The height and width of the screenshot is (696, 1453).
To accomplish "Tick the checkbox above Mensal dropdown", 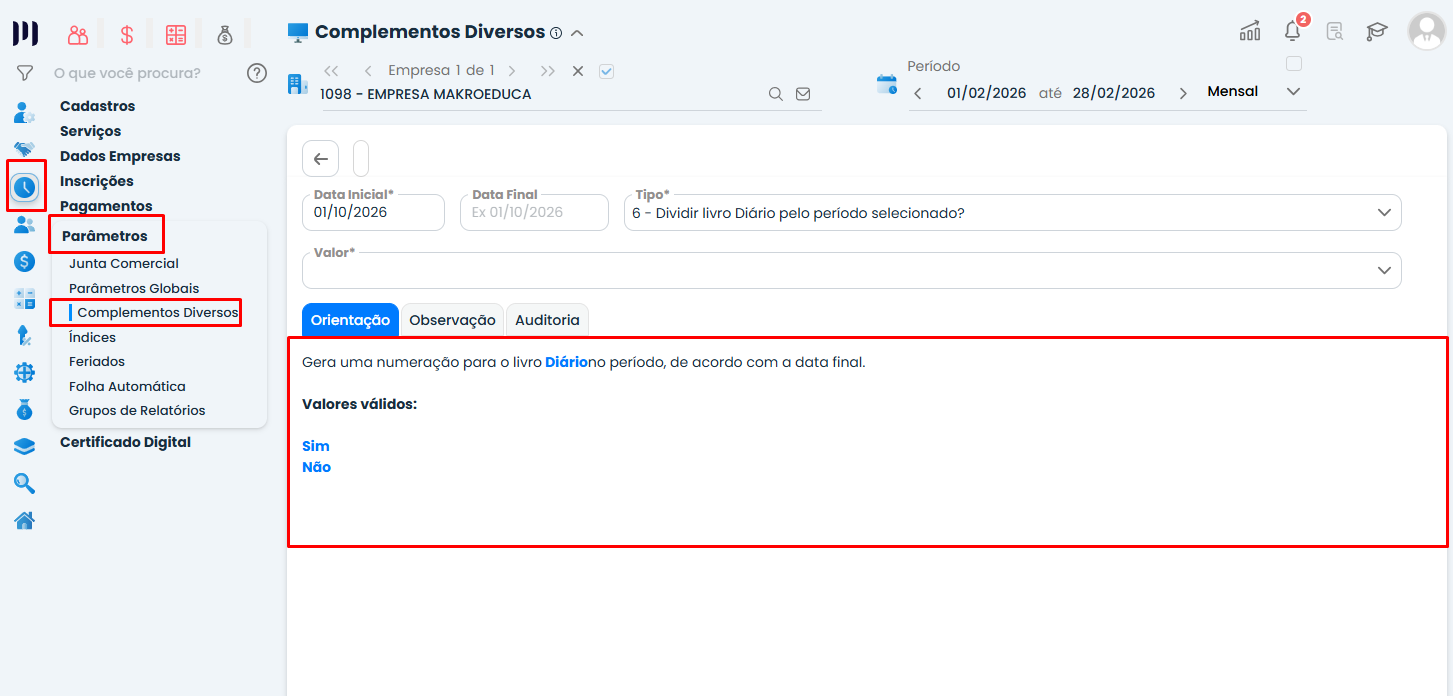I will [1294, 64].
